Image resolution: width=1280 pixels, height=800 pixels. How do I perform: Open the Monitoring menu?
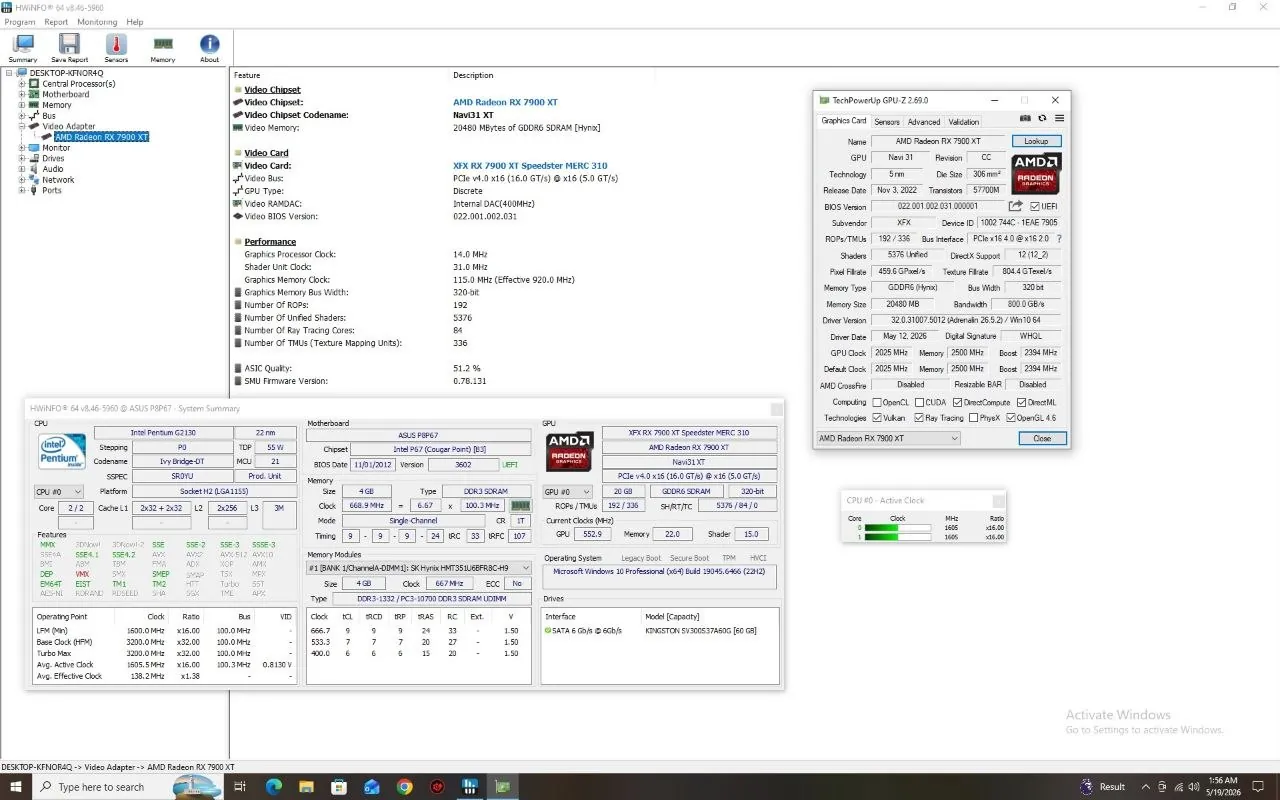[x=97, y=21]
